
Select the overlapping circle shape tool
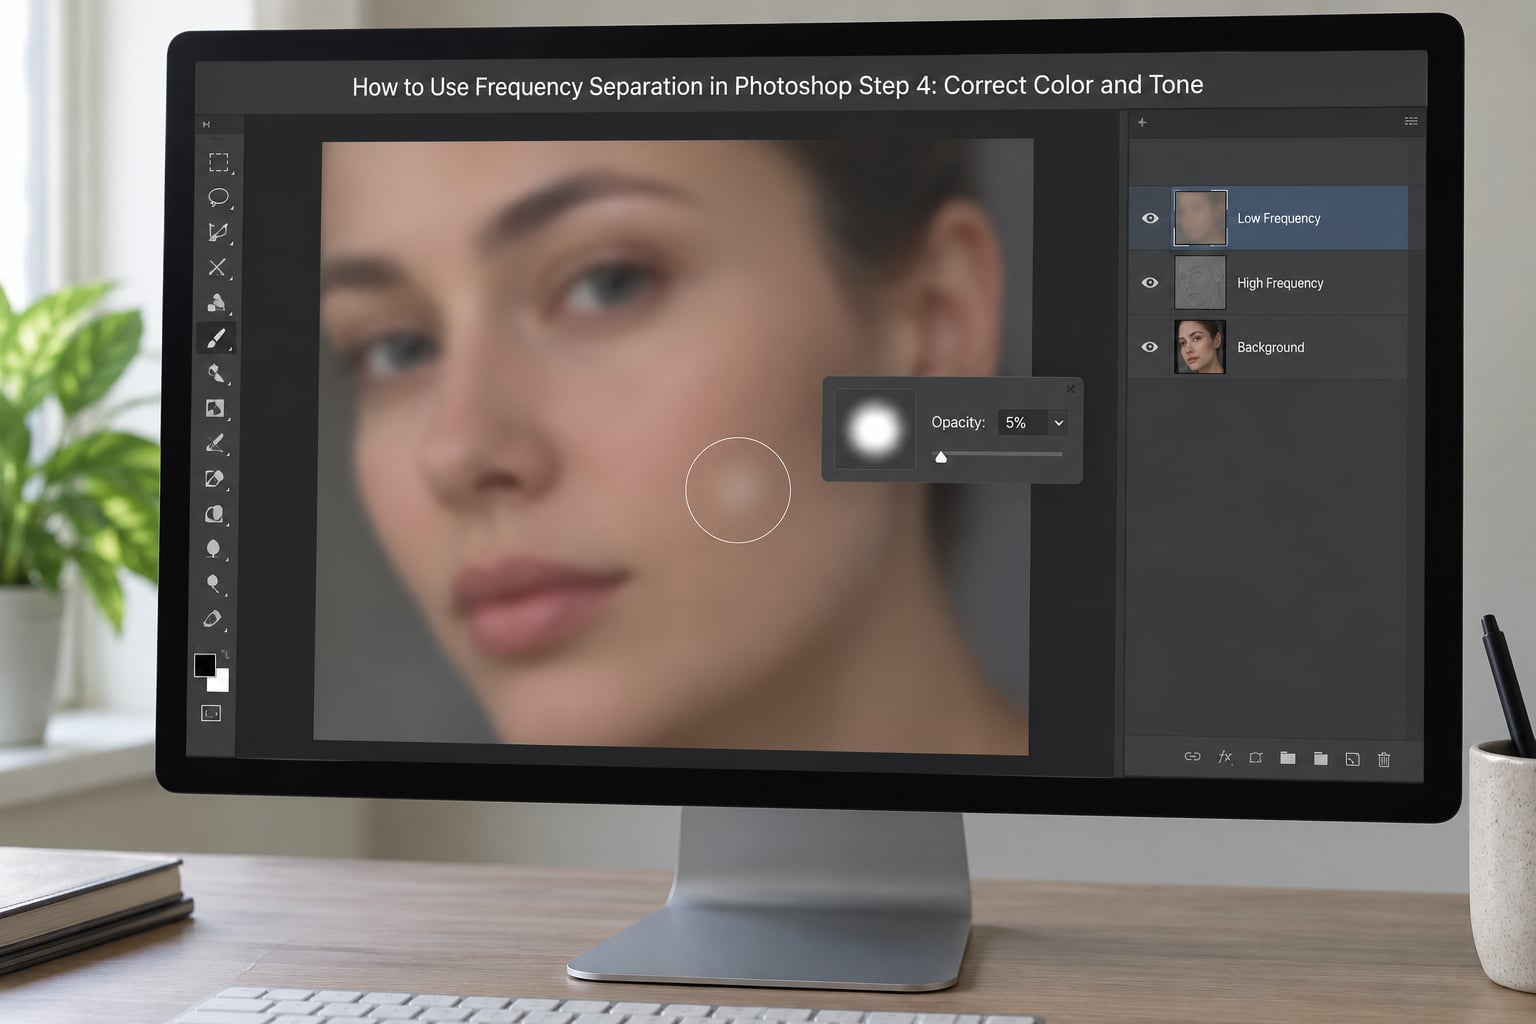click(214, 514)
